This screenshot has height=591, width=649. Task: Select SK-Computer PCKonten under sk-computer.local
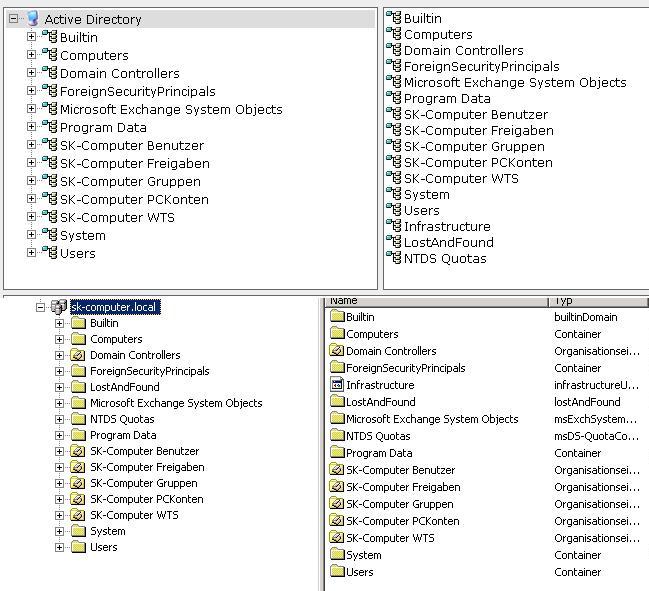tap(147, 499)
